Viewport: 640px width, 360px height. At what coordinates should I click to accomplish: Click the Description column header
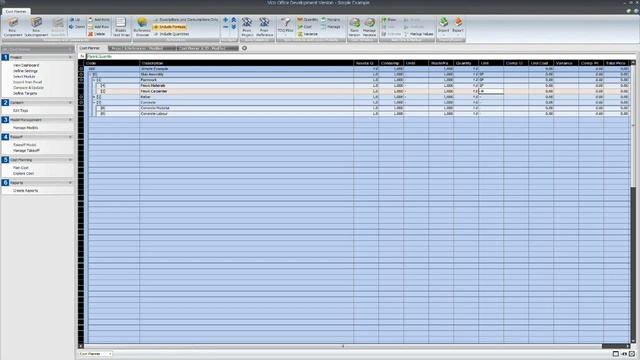point(247,63)
